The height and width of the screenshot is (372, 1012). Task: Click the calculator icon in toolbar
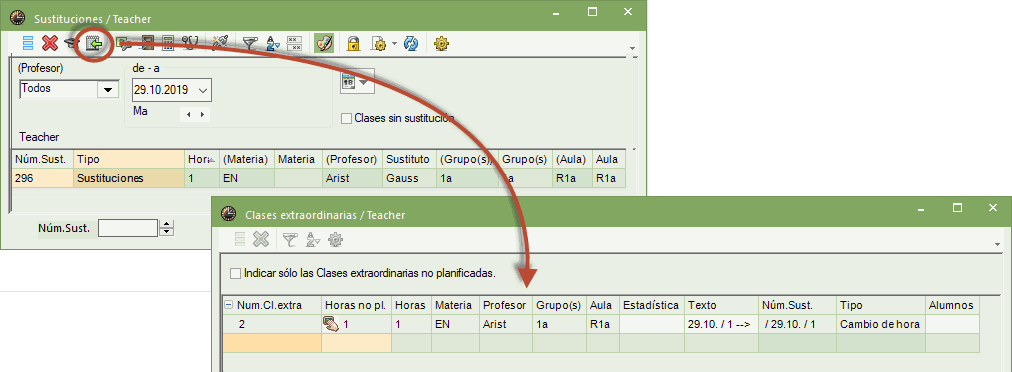click(x=168, y=43)
